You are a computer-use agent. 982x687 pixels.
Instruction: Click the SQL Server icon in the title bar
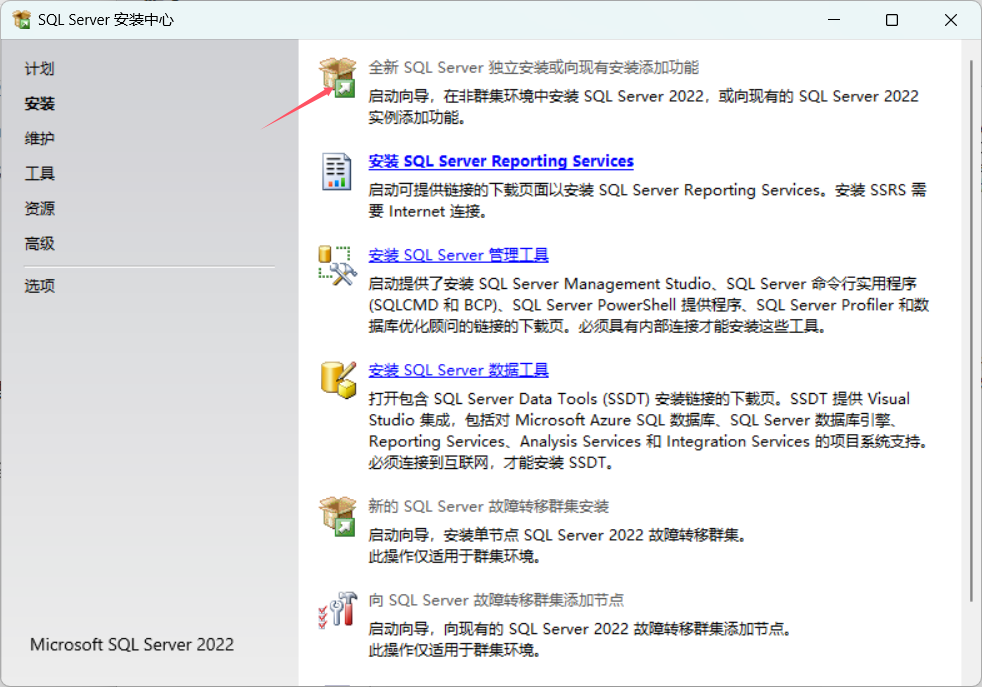click(x=22, y=19)
